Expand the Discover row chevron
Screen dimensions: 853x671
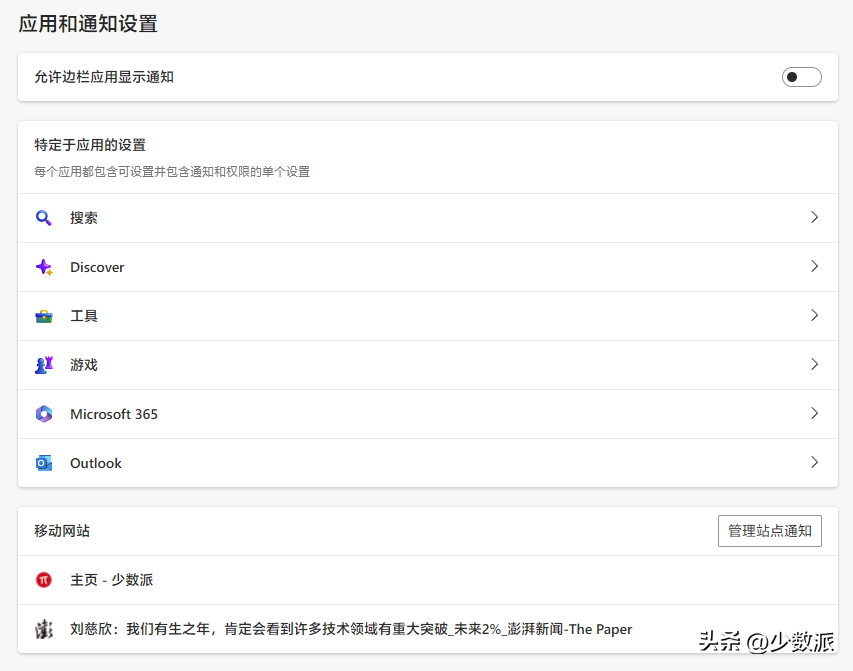[x=814, y=266]
